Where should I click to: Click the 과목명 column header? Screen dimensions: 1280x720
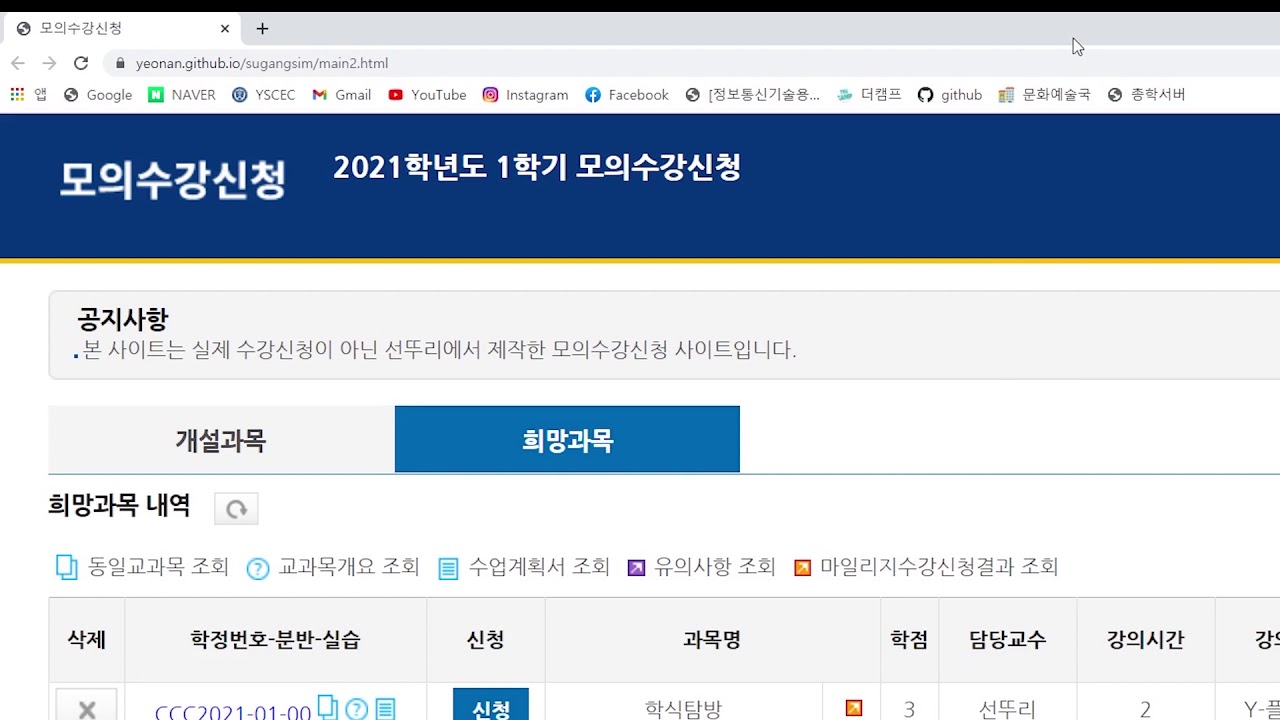[712, 640]
